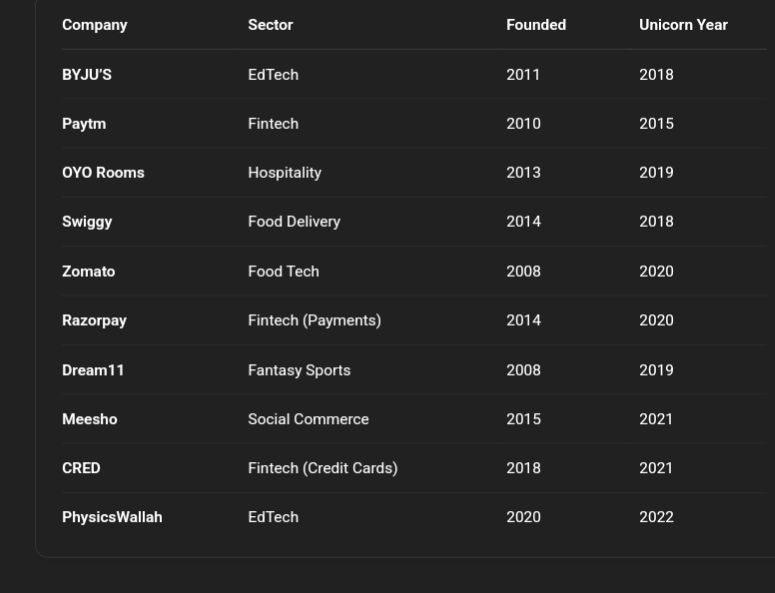
Task: Click the Hospitality sector cell
Action: pos(285,173)
